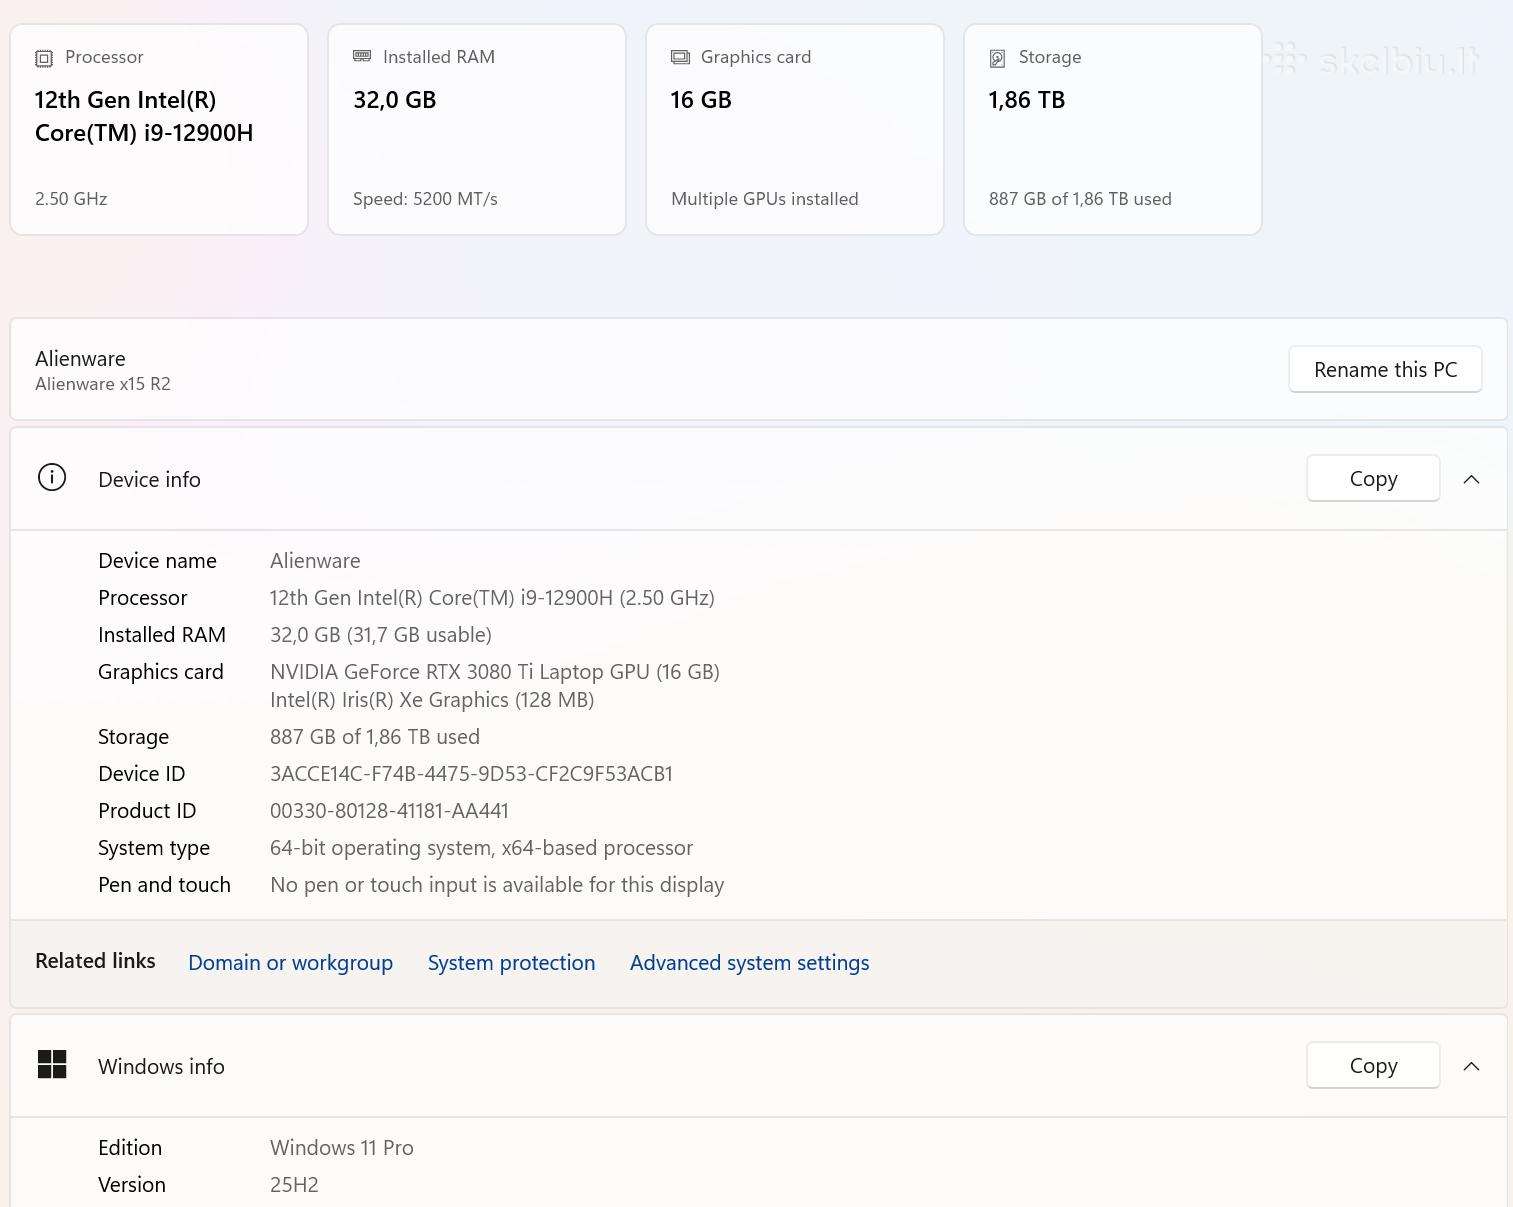Click the Windows logo icon beside Windows info

click(52, 1065)
